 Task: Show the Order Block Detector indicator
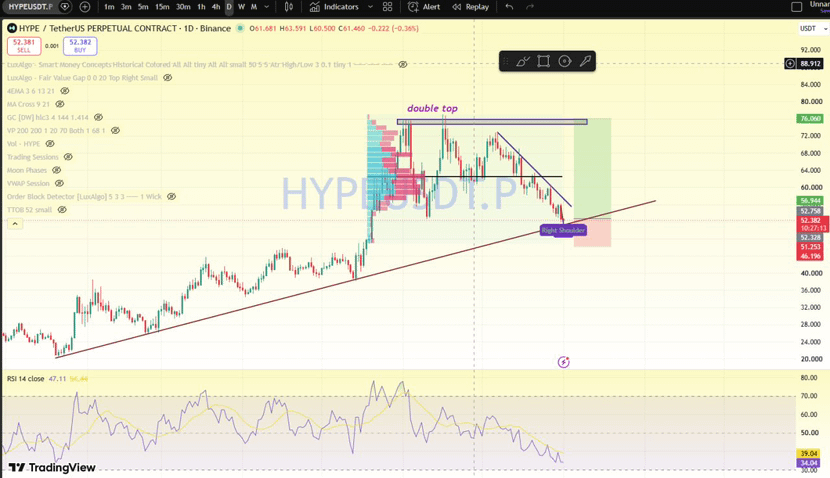(x=172, y=196)
